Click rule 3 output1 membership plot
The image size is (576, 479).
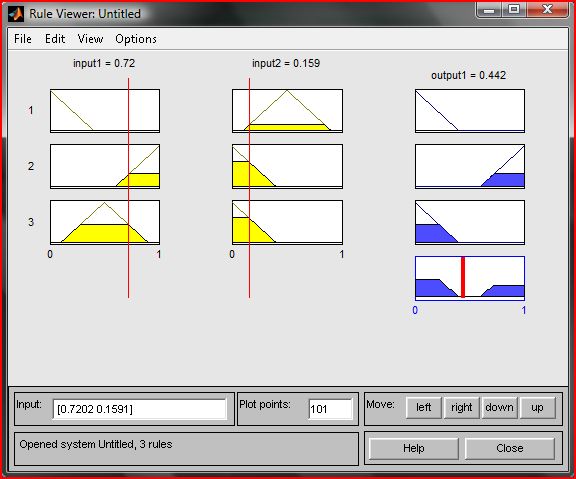coord(470,222)
